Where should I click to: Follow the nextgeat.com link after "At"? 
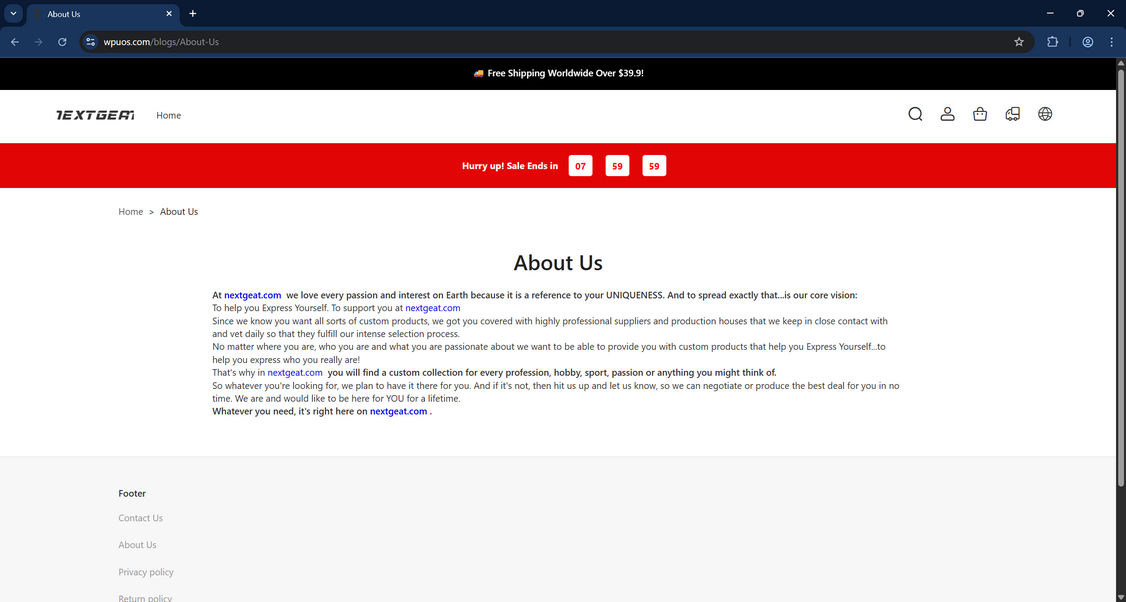tap(253, 295)
